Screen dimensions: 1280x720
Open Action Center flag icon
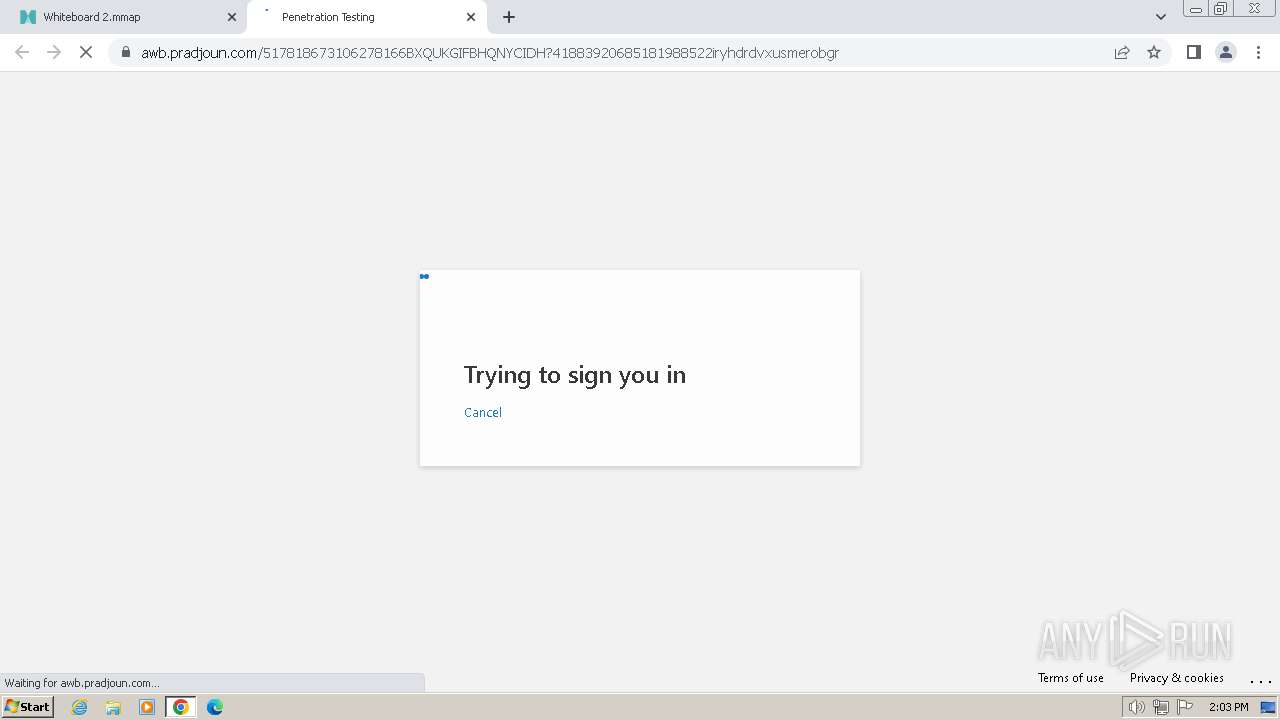[x=1185, y=707]
